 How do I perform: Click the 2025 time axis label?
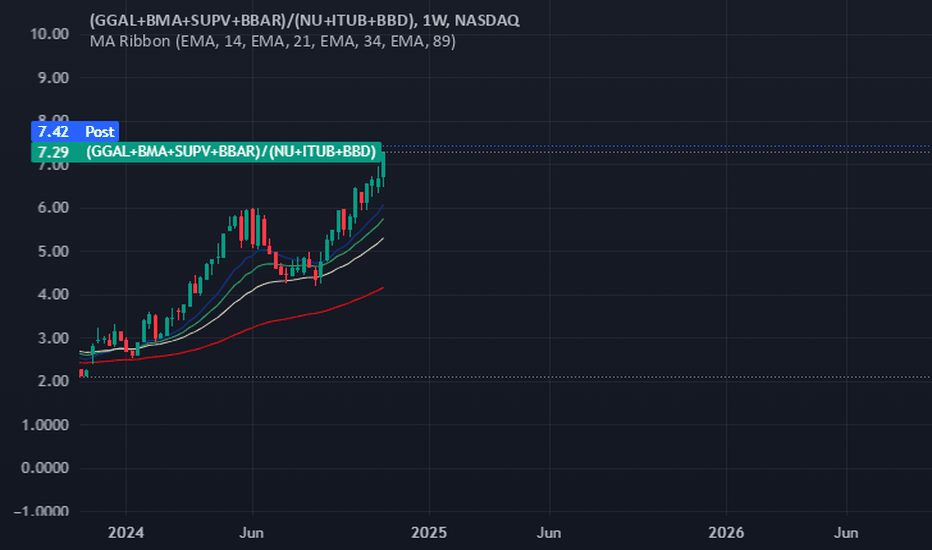[x=429, y=532]
